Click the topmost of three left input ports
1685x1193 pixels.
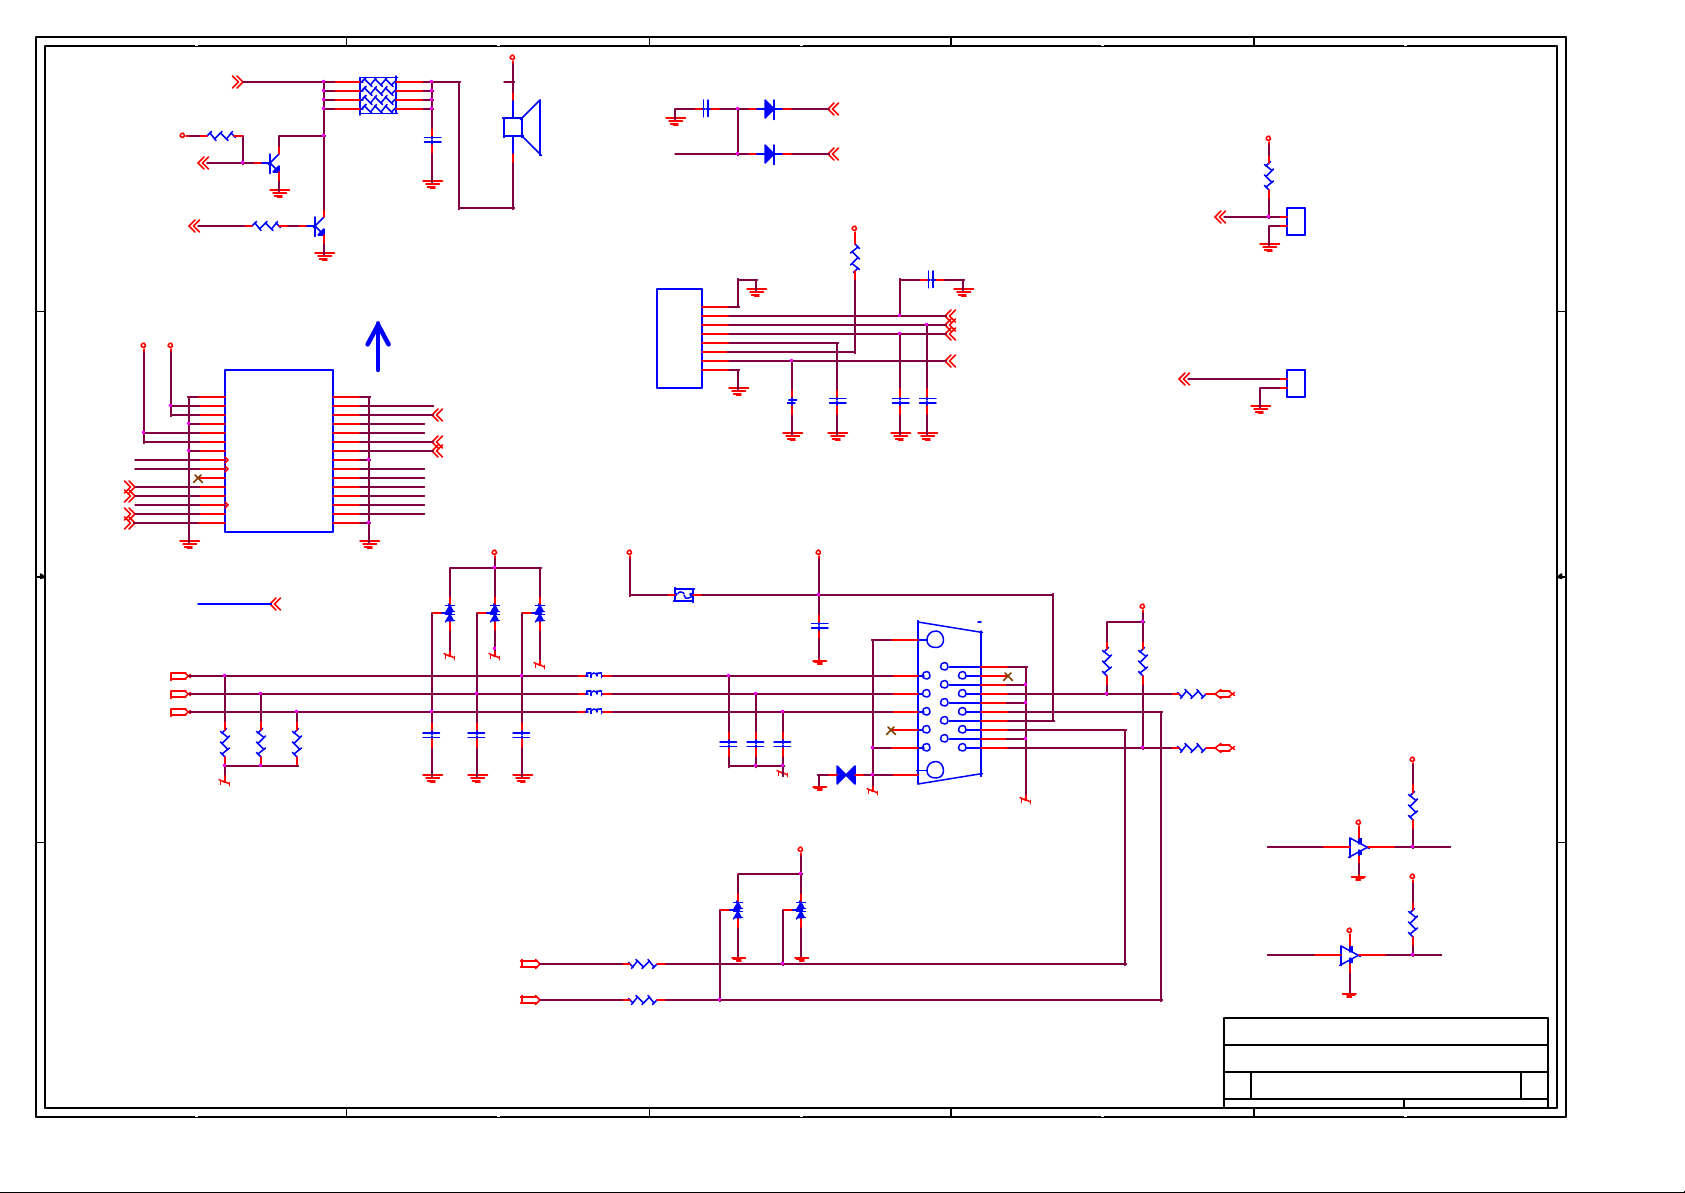pos(180,676)
